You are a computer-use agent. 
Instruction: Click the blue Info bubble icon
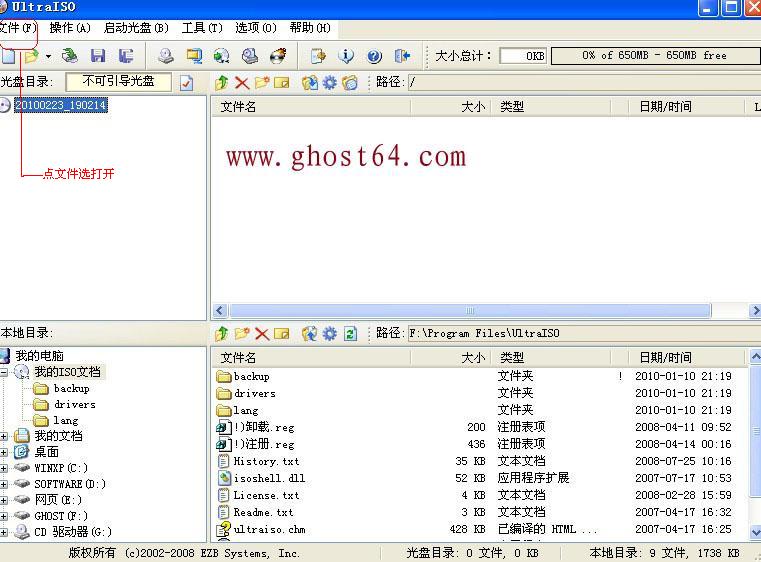pos(346,56)
